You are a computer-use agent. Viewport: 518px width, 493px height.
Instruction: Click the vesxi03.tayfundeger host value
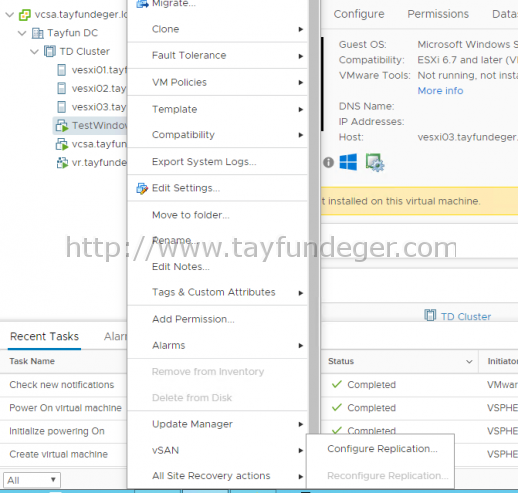467,137
